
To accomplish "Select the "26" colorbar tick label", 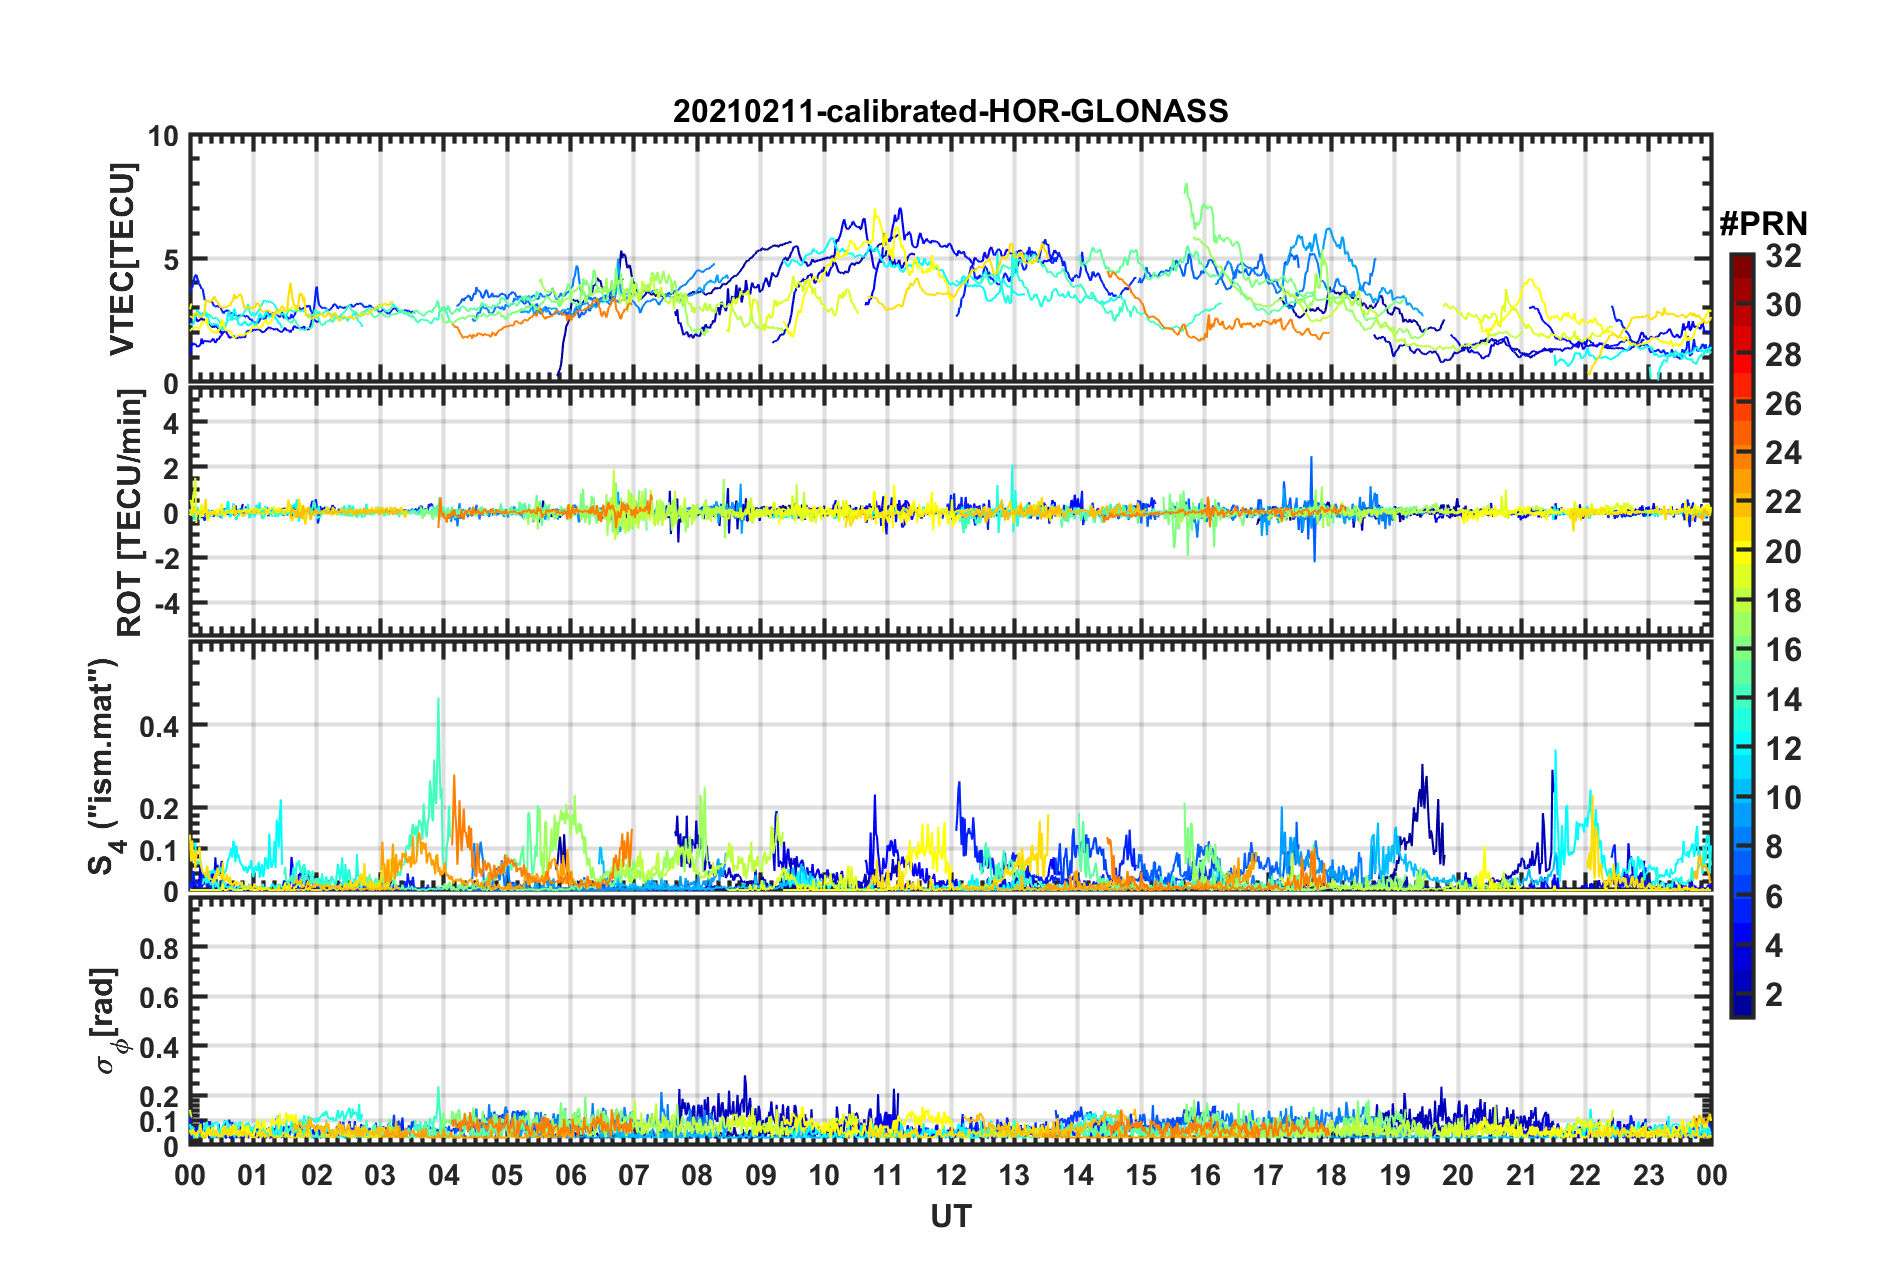I will (1783, 404).
